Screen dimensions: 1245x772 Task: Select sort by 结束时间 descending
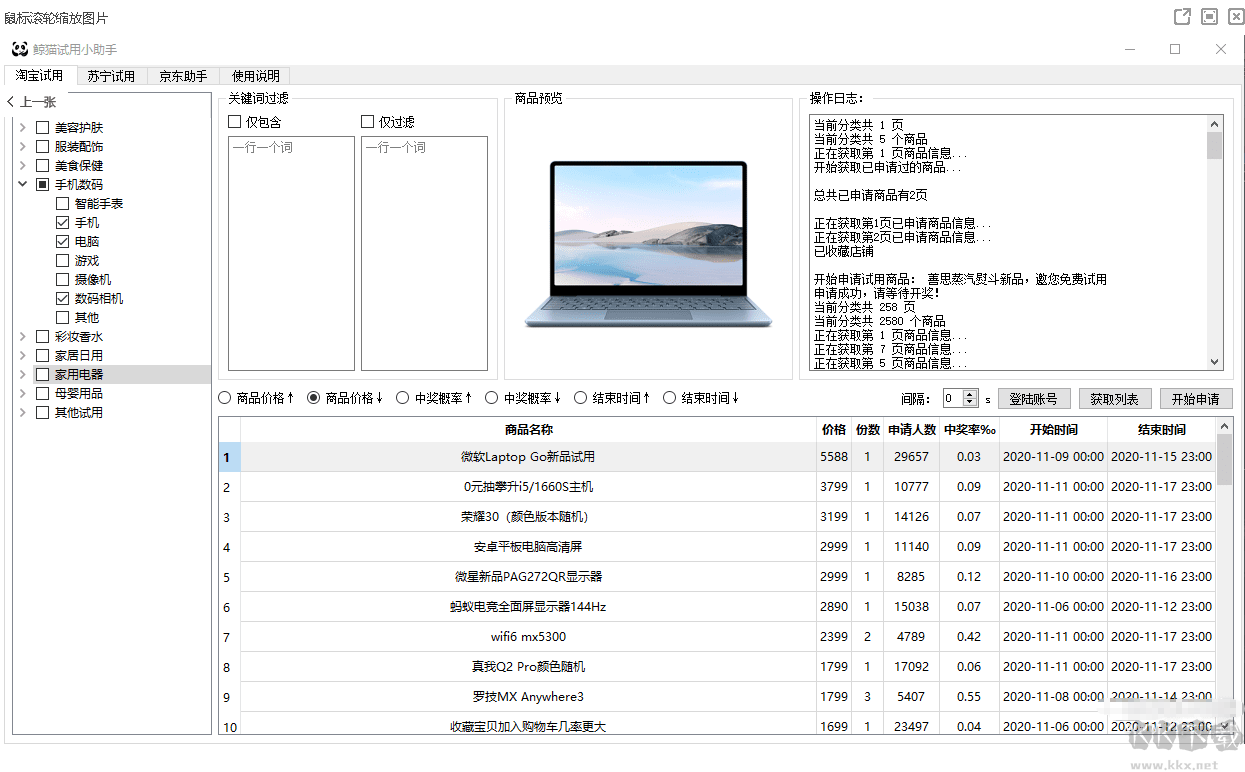pyautogui.click(x=670, y=398)
